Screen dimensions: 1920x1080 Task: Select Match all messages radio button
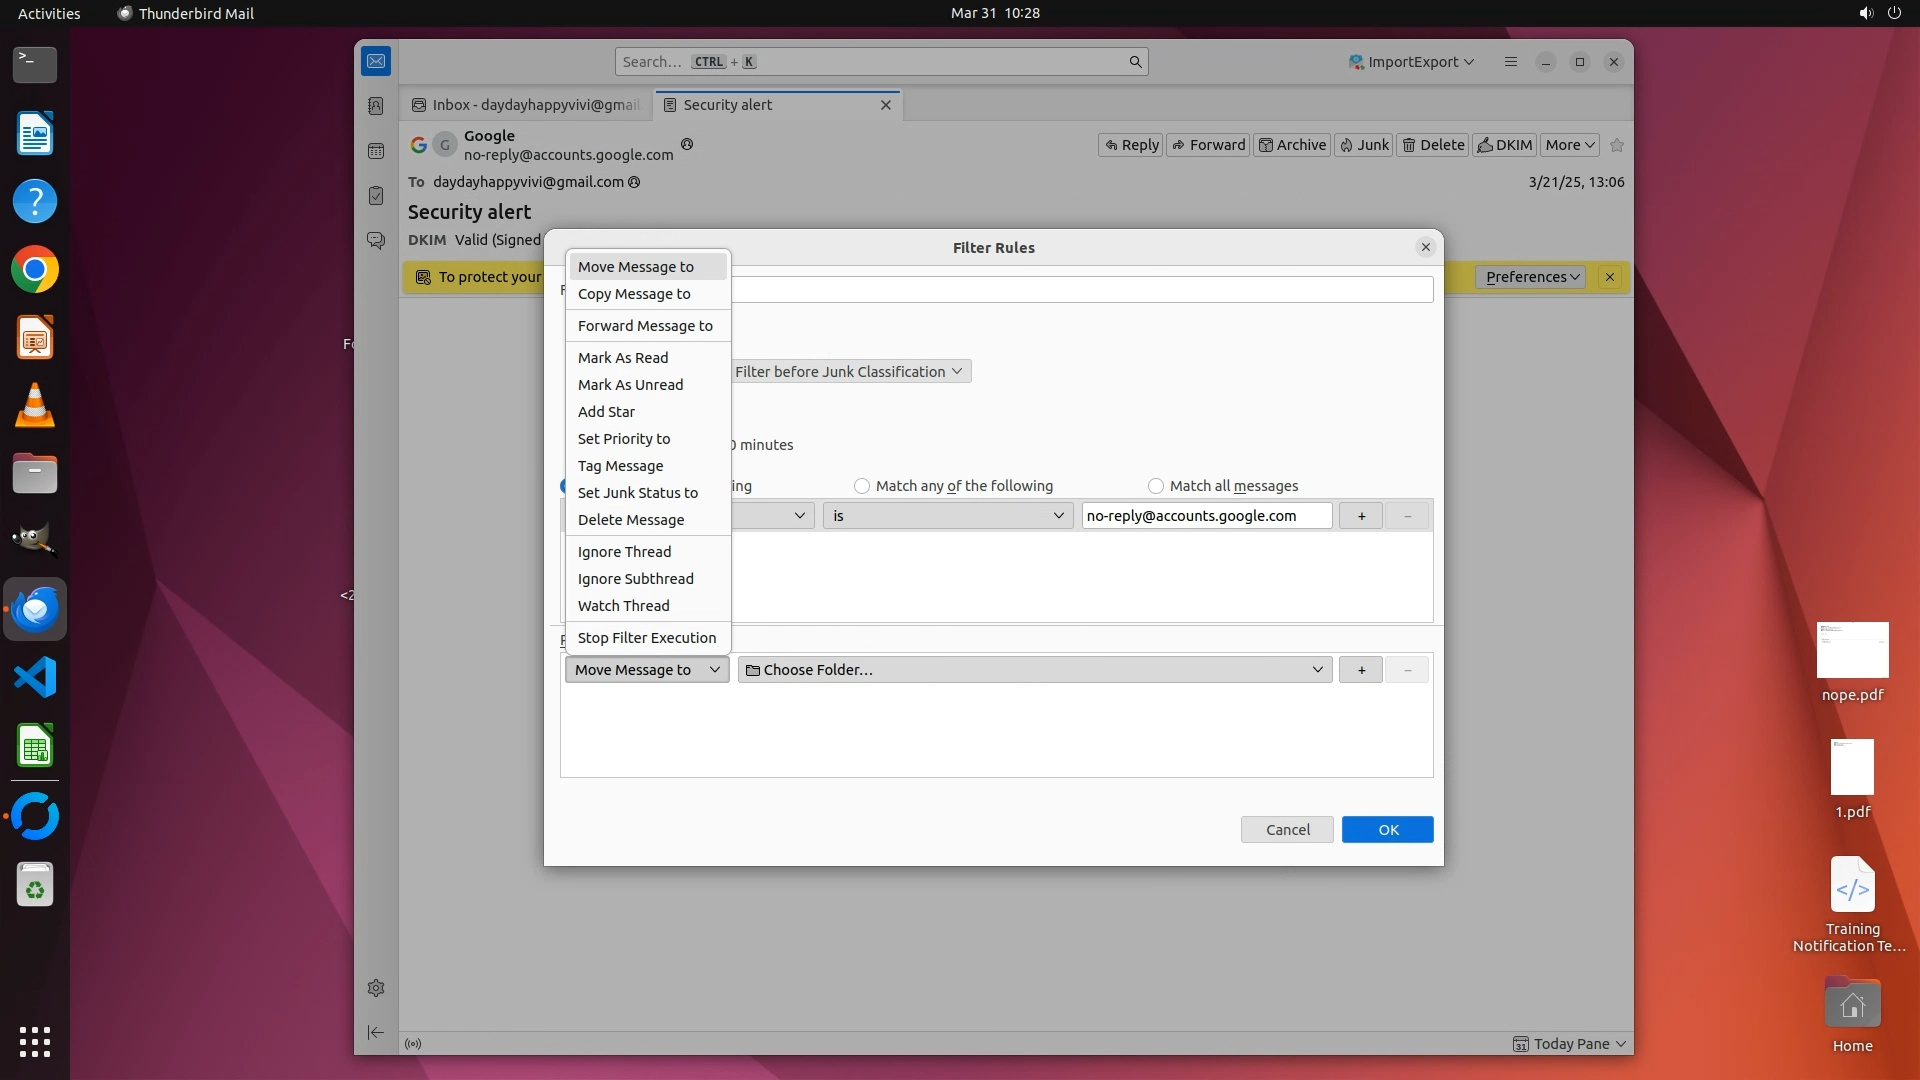tap(1156, 486)
